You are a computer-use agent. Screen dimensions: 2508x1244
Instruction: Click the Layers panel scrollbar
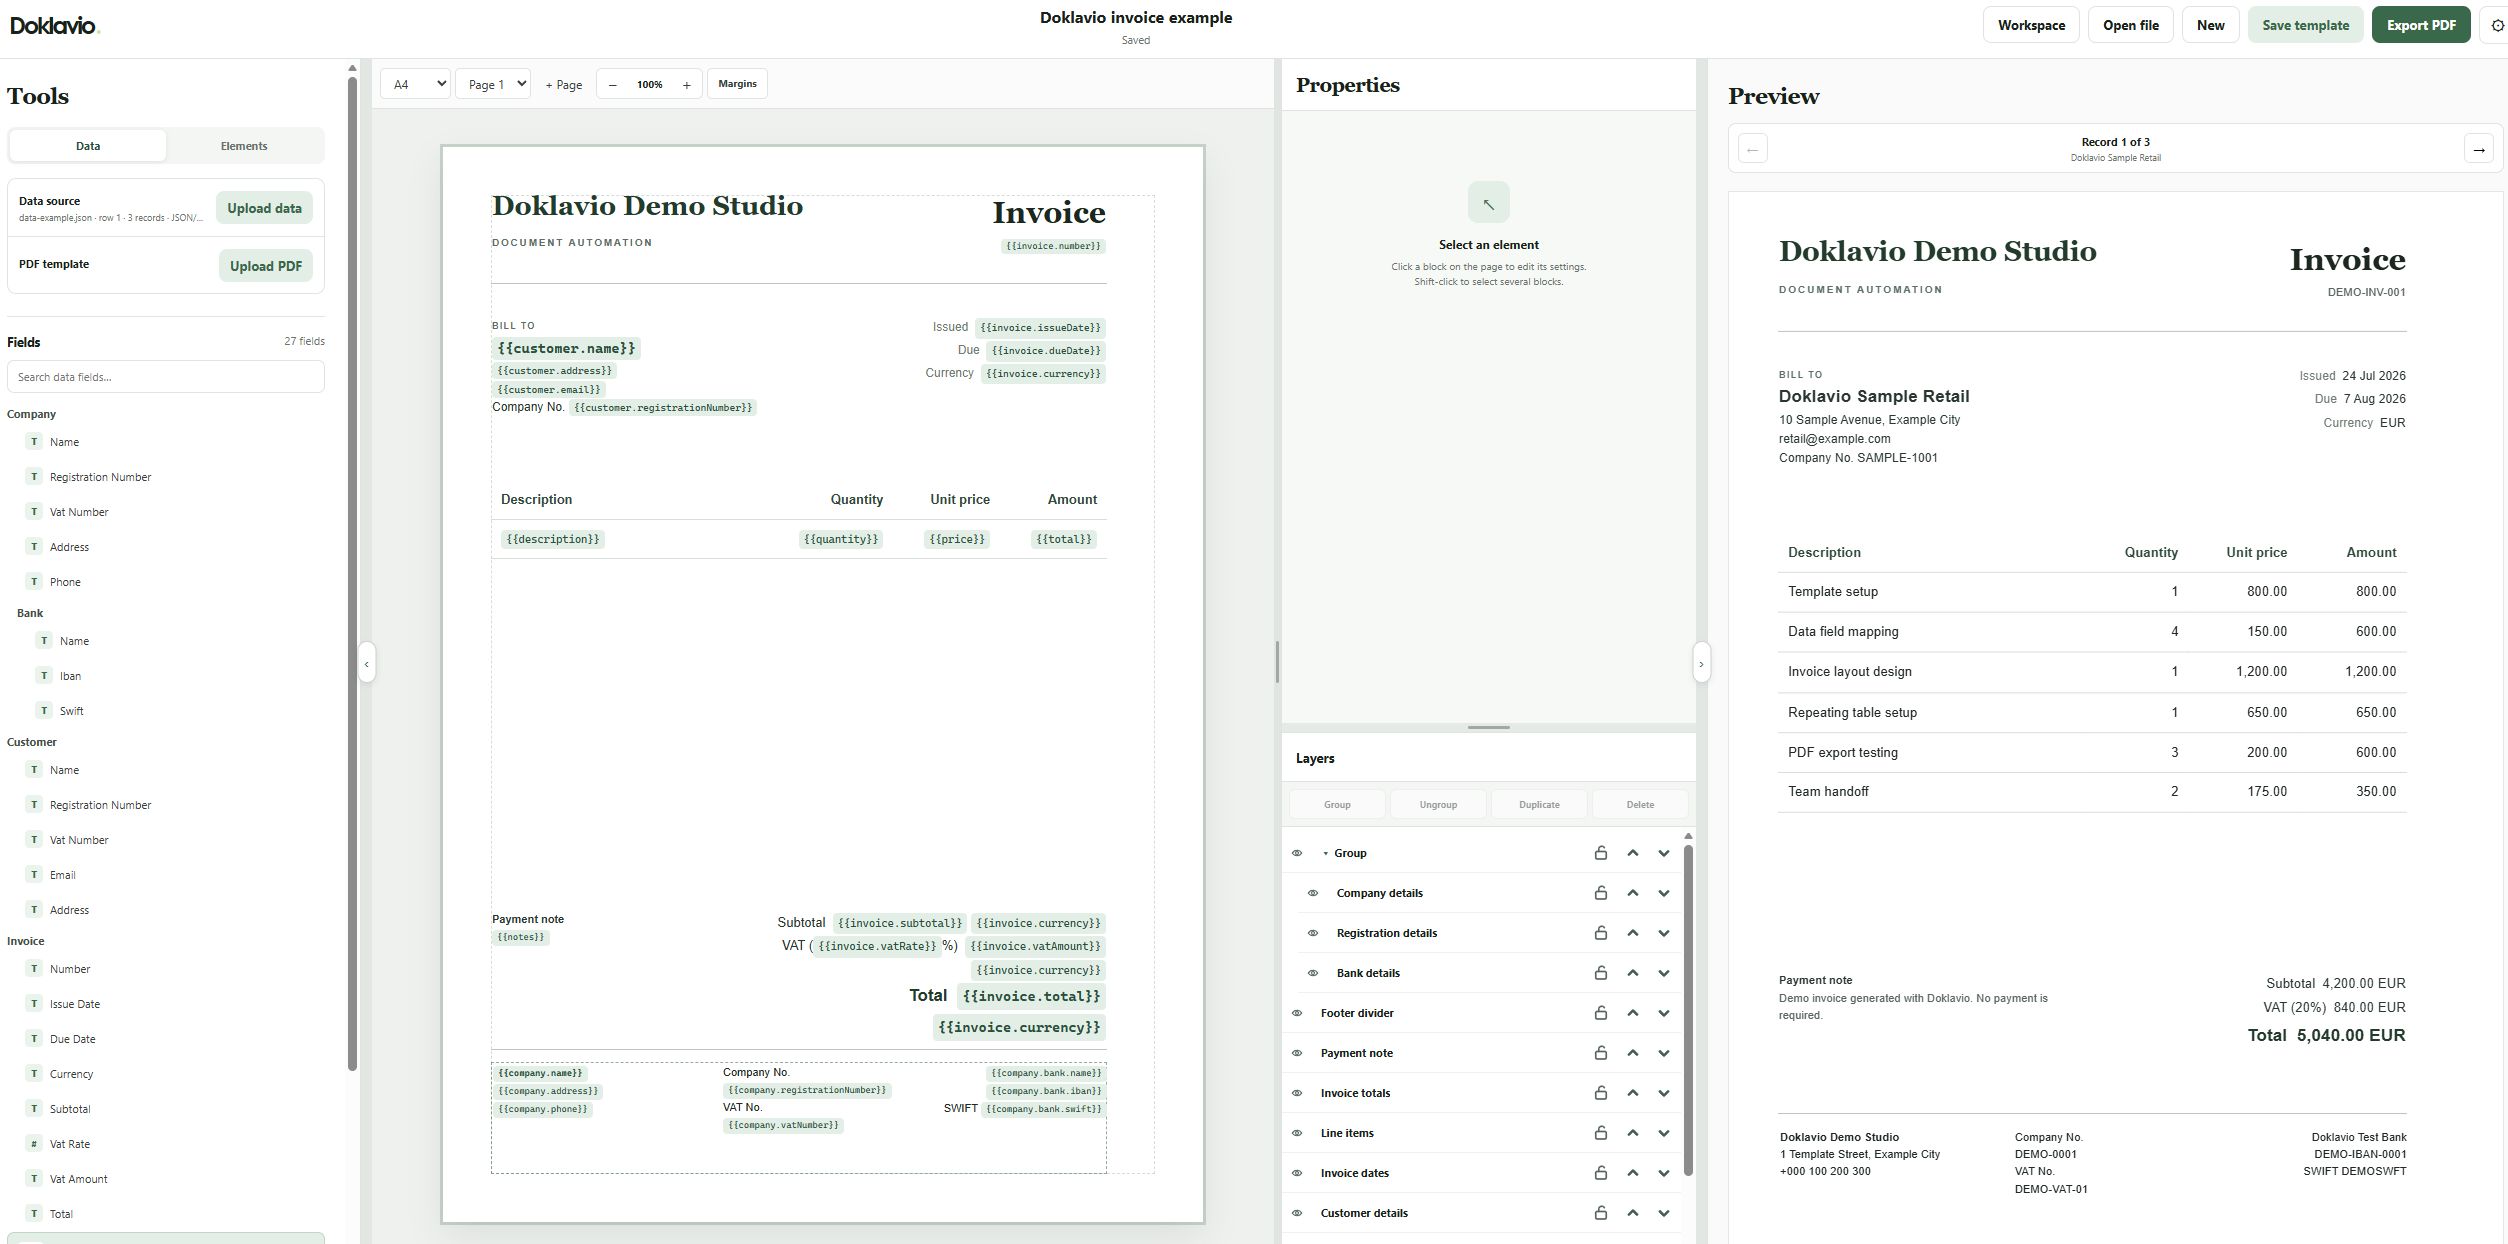(1688, 1010)
